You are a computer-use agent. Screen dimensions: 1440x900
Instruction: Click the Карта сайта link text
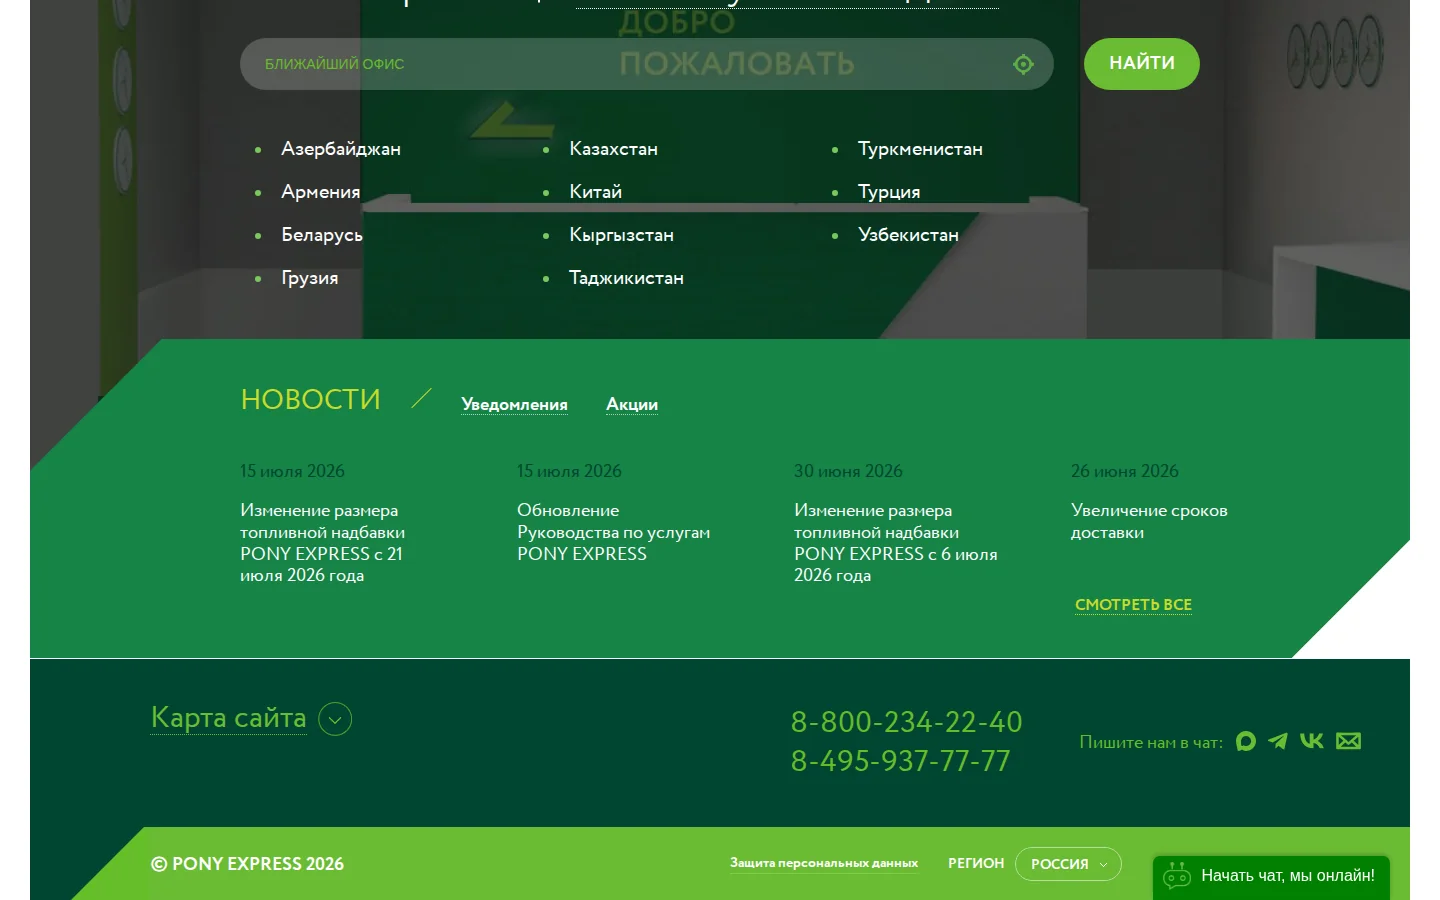click(228, 718)
